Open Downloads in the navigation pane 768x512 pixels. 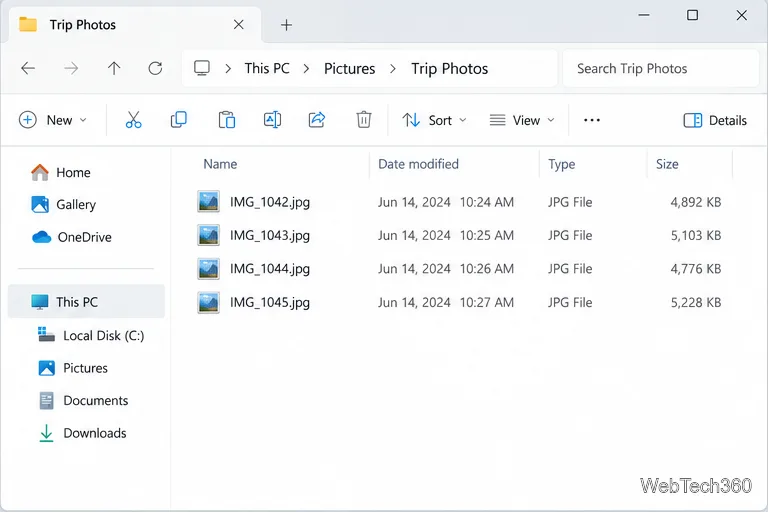click(82, 433)
